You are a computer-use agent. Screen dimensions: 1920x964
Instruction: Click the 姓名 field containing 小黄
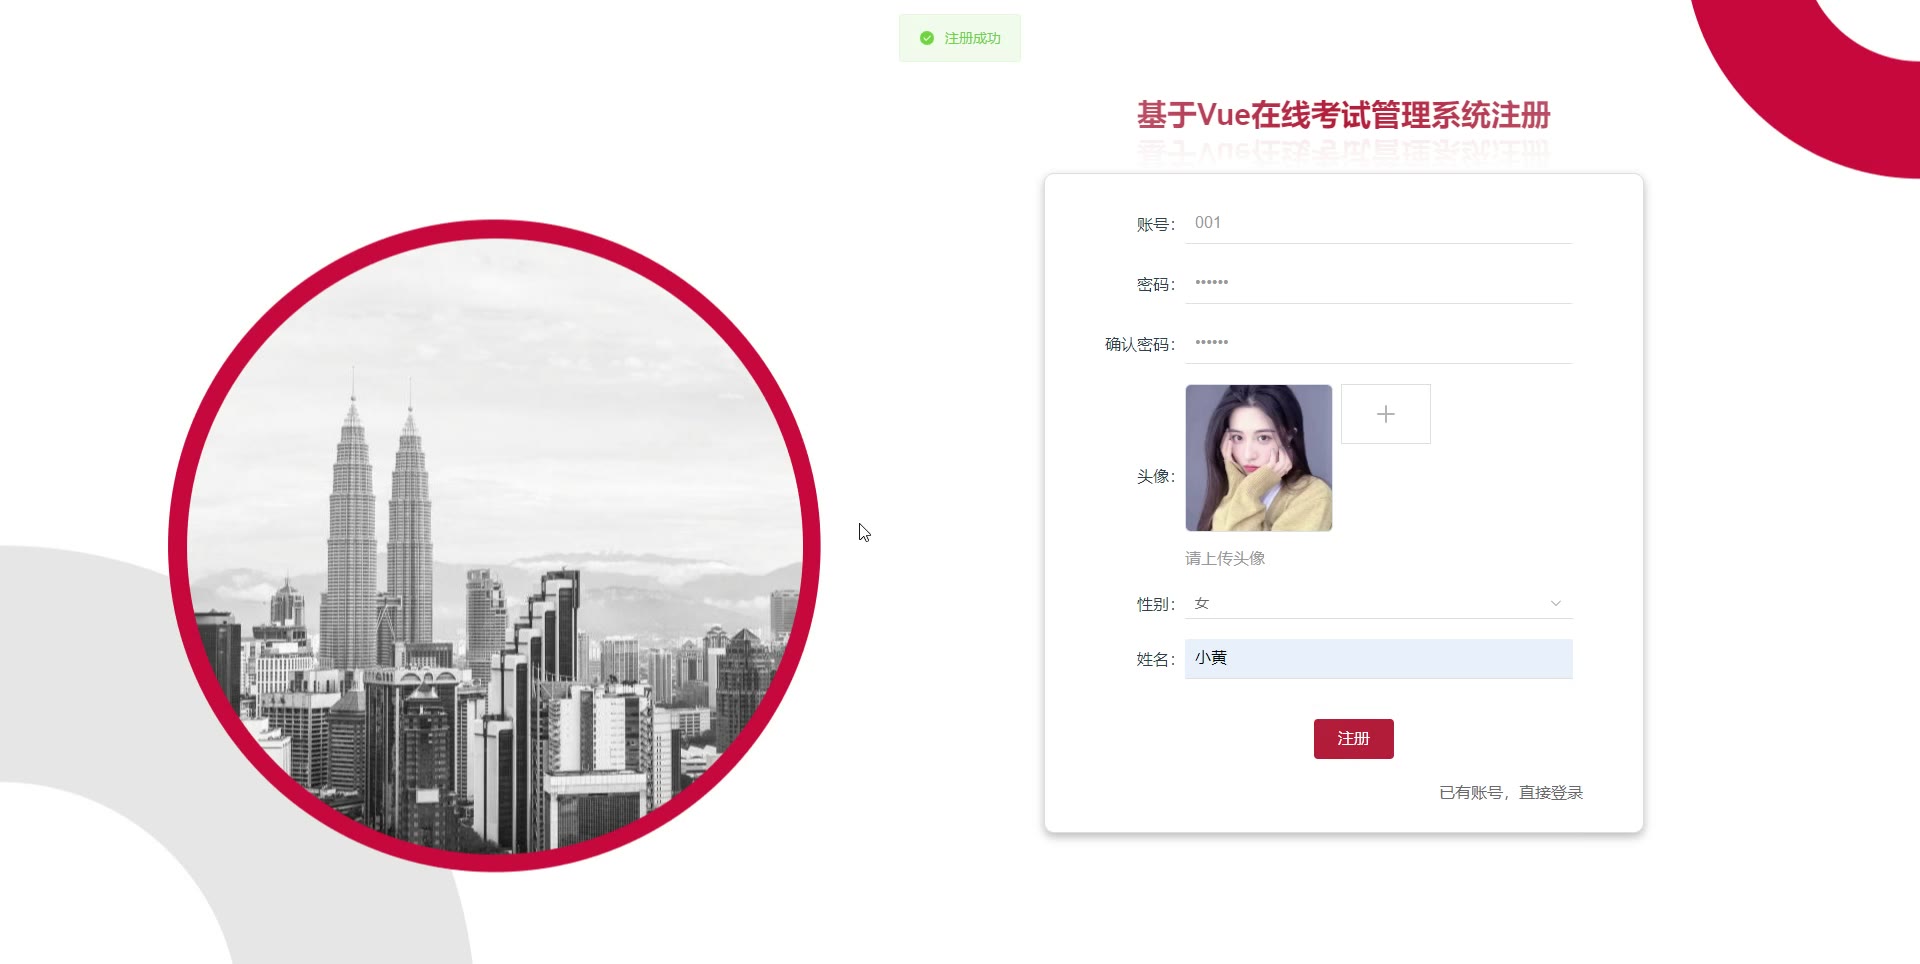point(1378,658)
